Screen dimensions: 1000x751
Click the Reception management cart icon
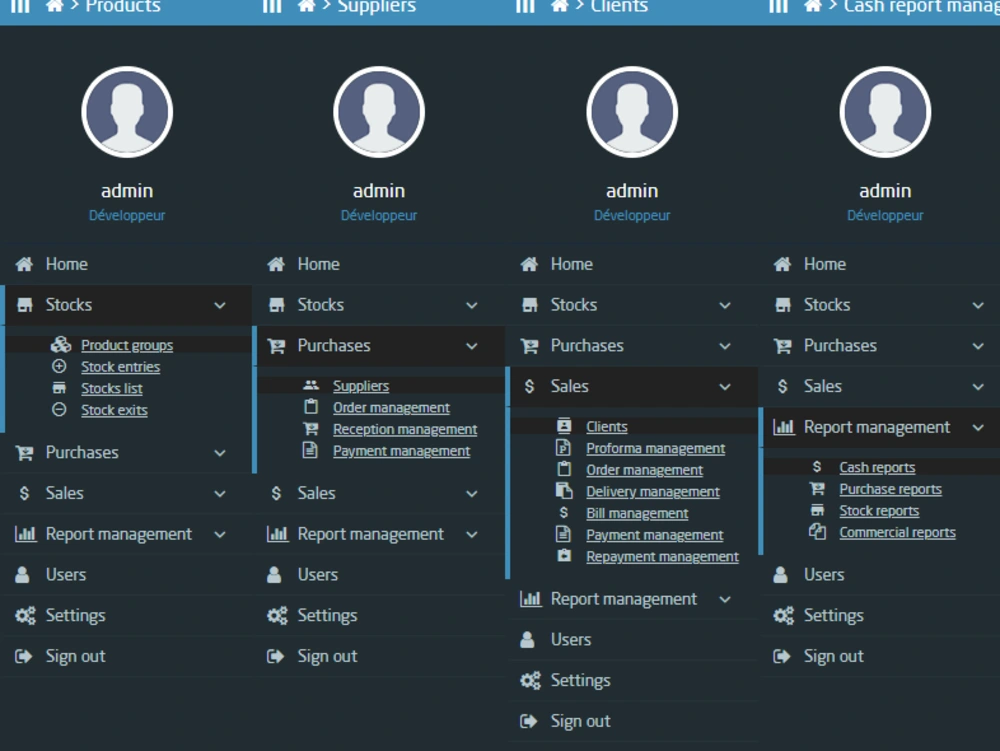[x=311, y=428]
